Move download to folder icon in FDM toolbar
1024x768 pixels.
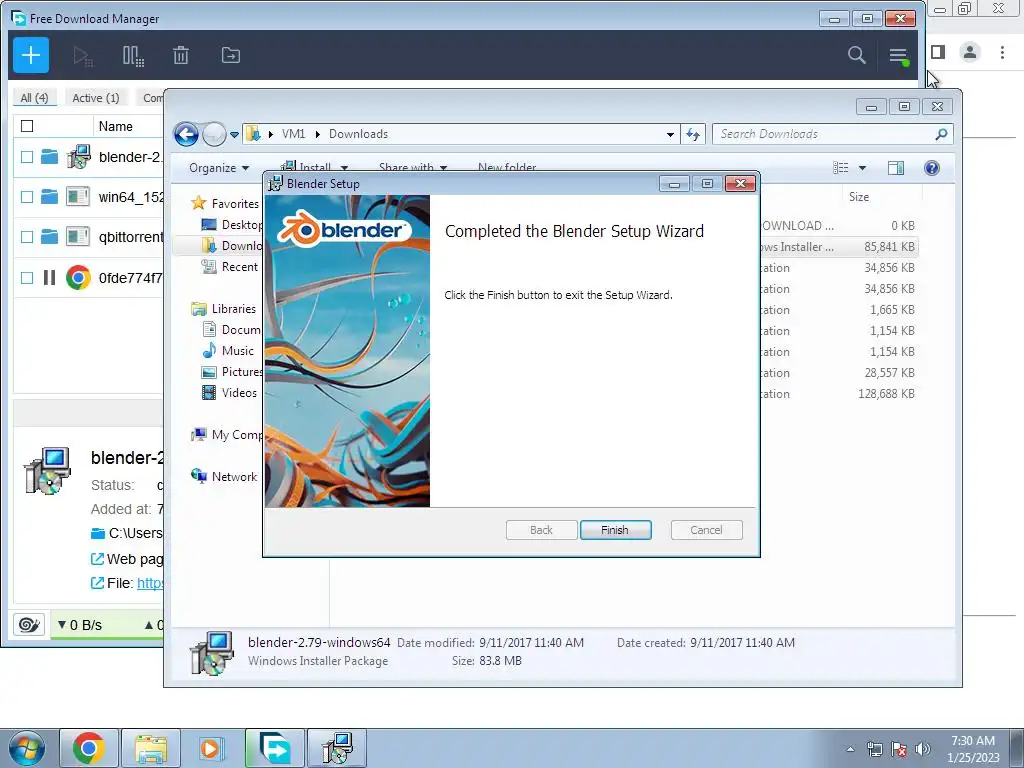click(x=231, y=56)
